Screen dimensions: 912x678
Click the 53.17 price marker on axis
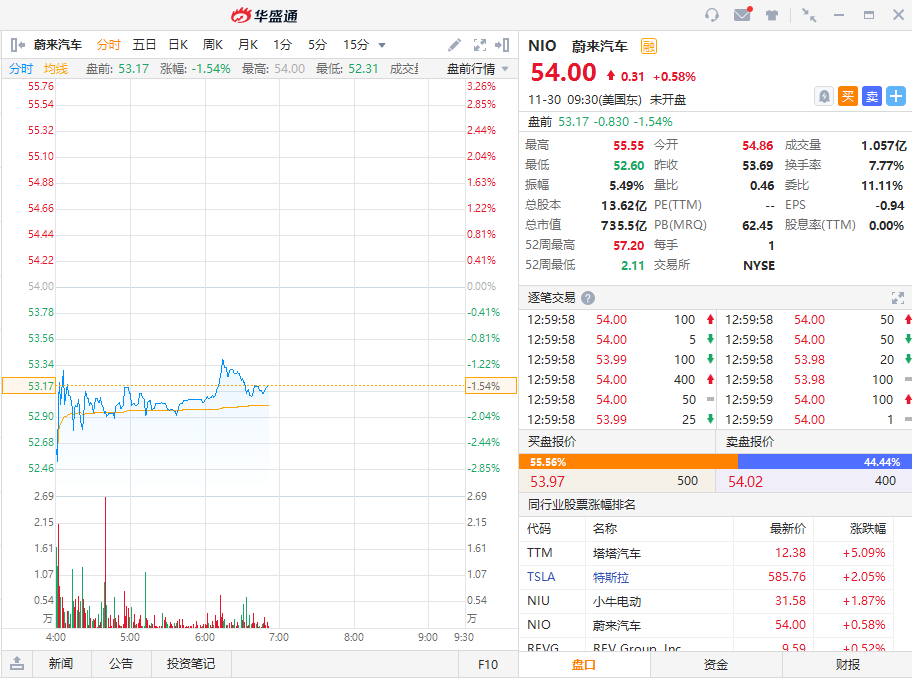tap(29, 386)
